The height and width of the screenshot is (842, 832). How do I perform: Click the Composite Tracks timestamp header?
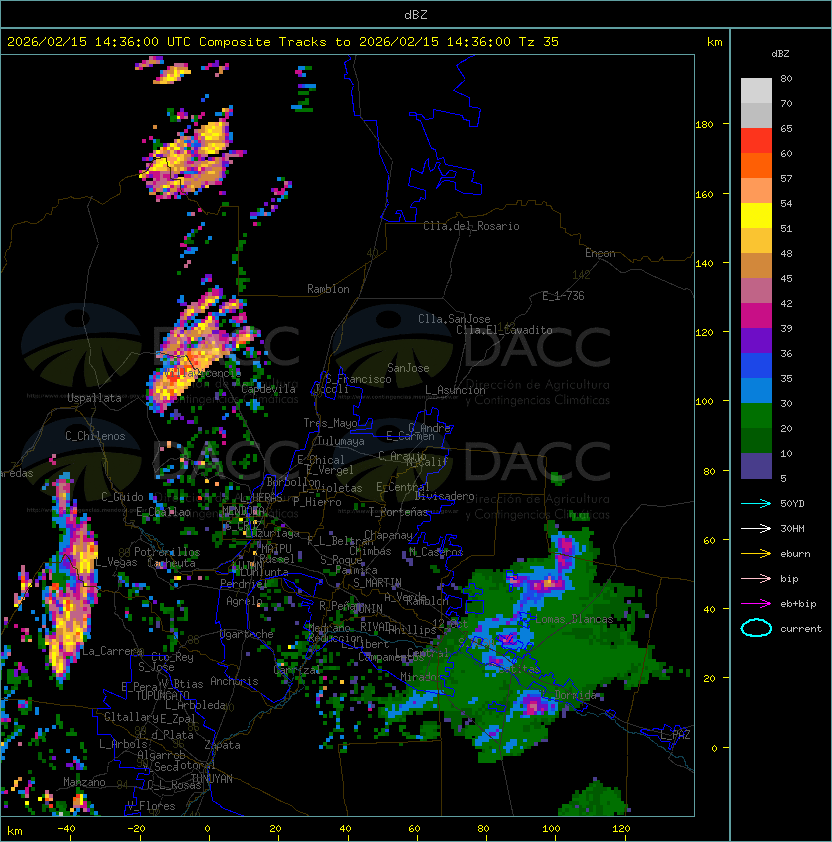[283, 42]
